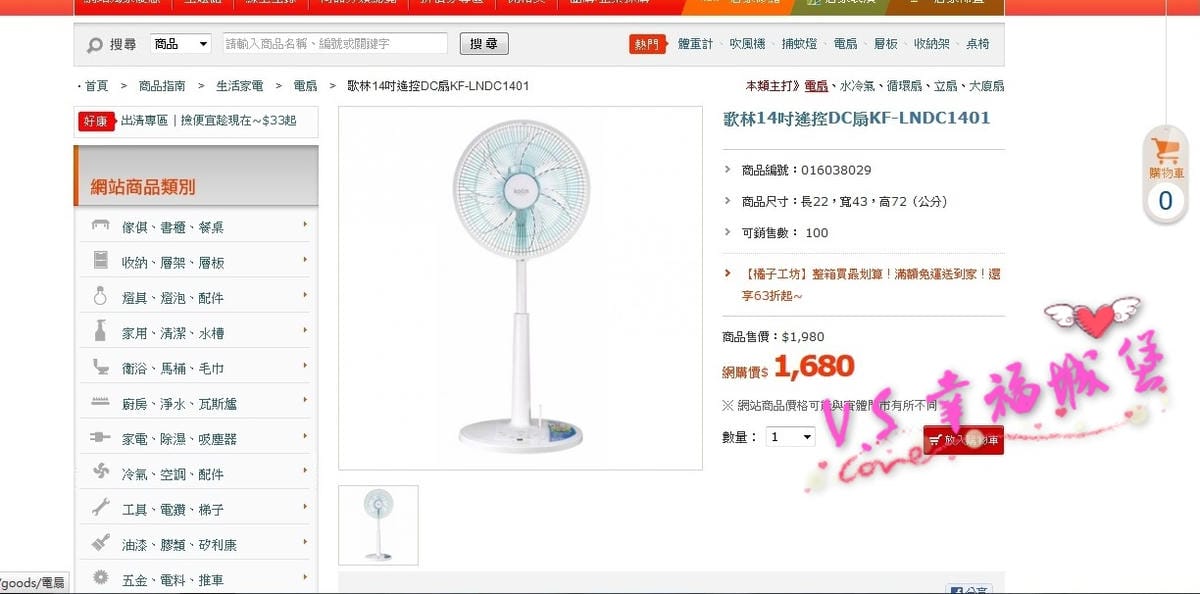Click the fan air-conditioning category icon
The height and width of the screenshot is (594, 1200).
pos(100,473)
